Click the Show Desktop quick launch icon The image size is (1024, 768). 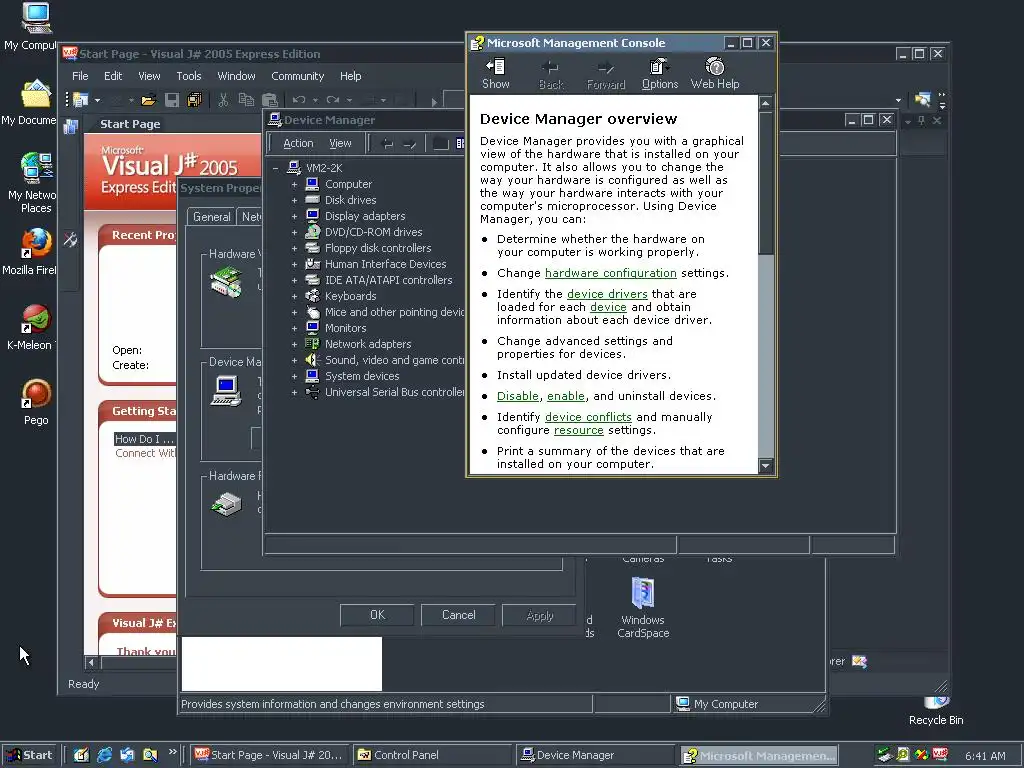pyautogui.click(x=81, y=755)
